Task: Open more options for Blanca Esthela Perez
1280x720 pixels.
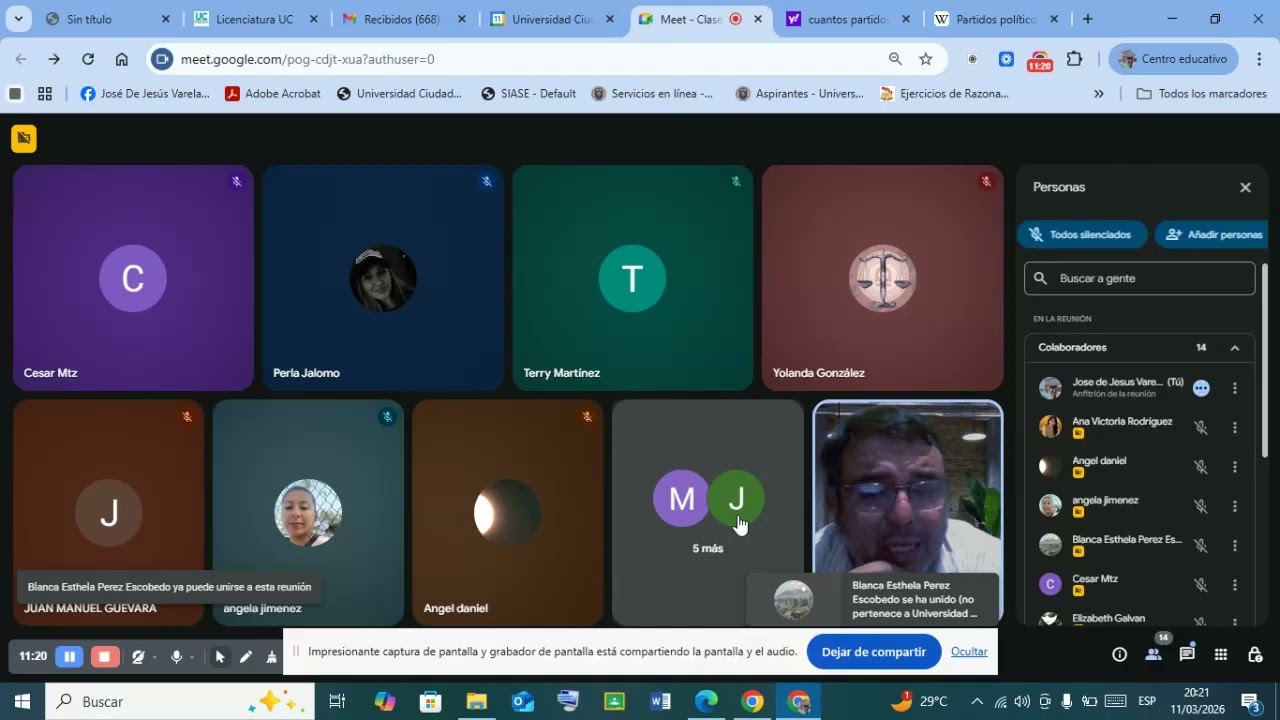Action: point(1235,546)
